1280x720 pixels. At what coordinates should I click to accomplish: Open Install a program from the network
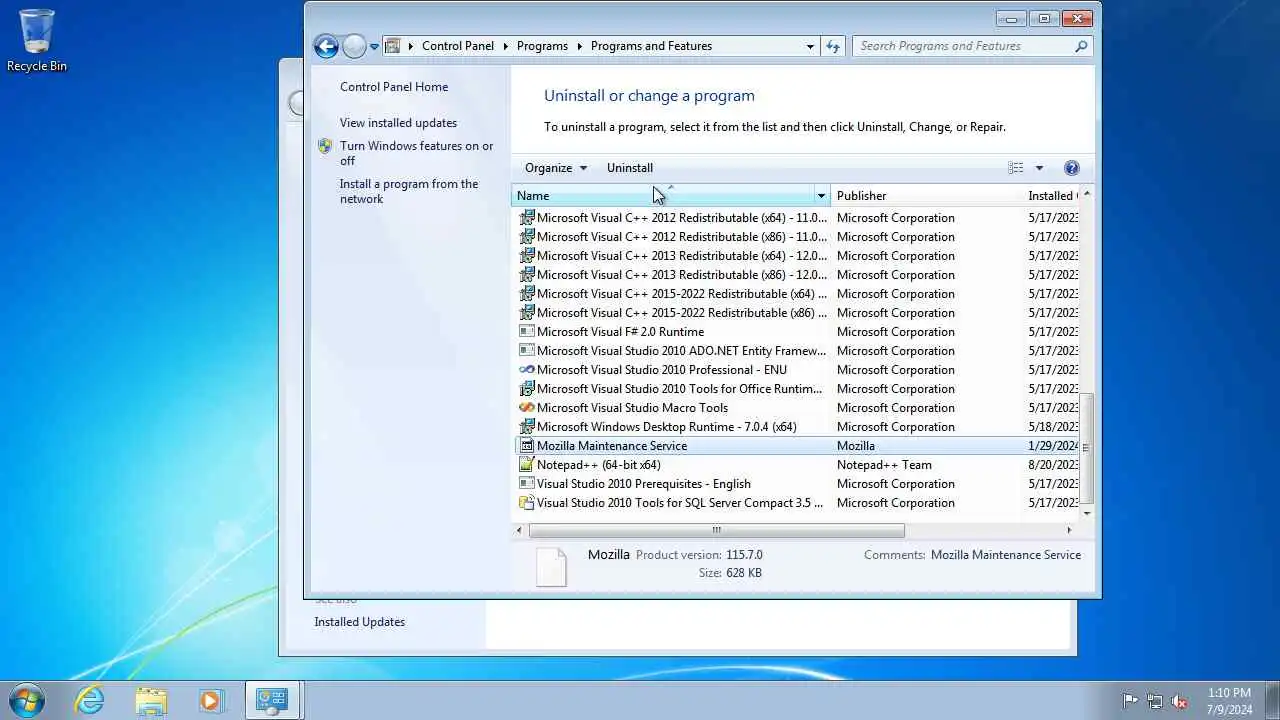coord(409,191)
